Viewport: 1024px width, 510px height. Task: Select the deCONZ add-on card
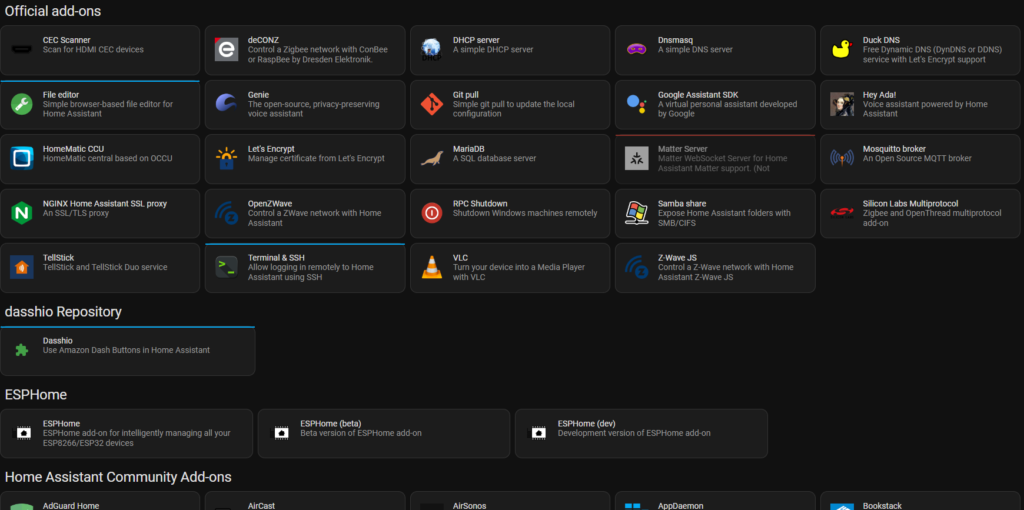pos(306,50)
